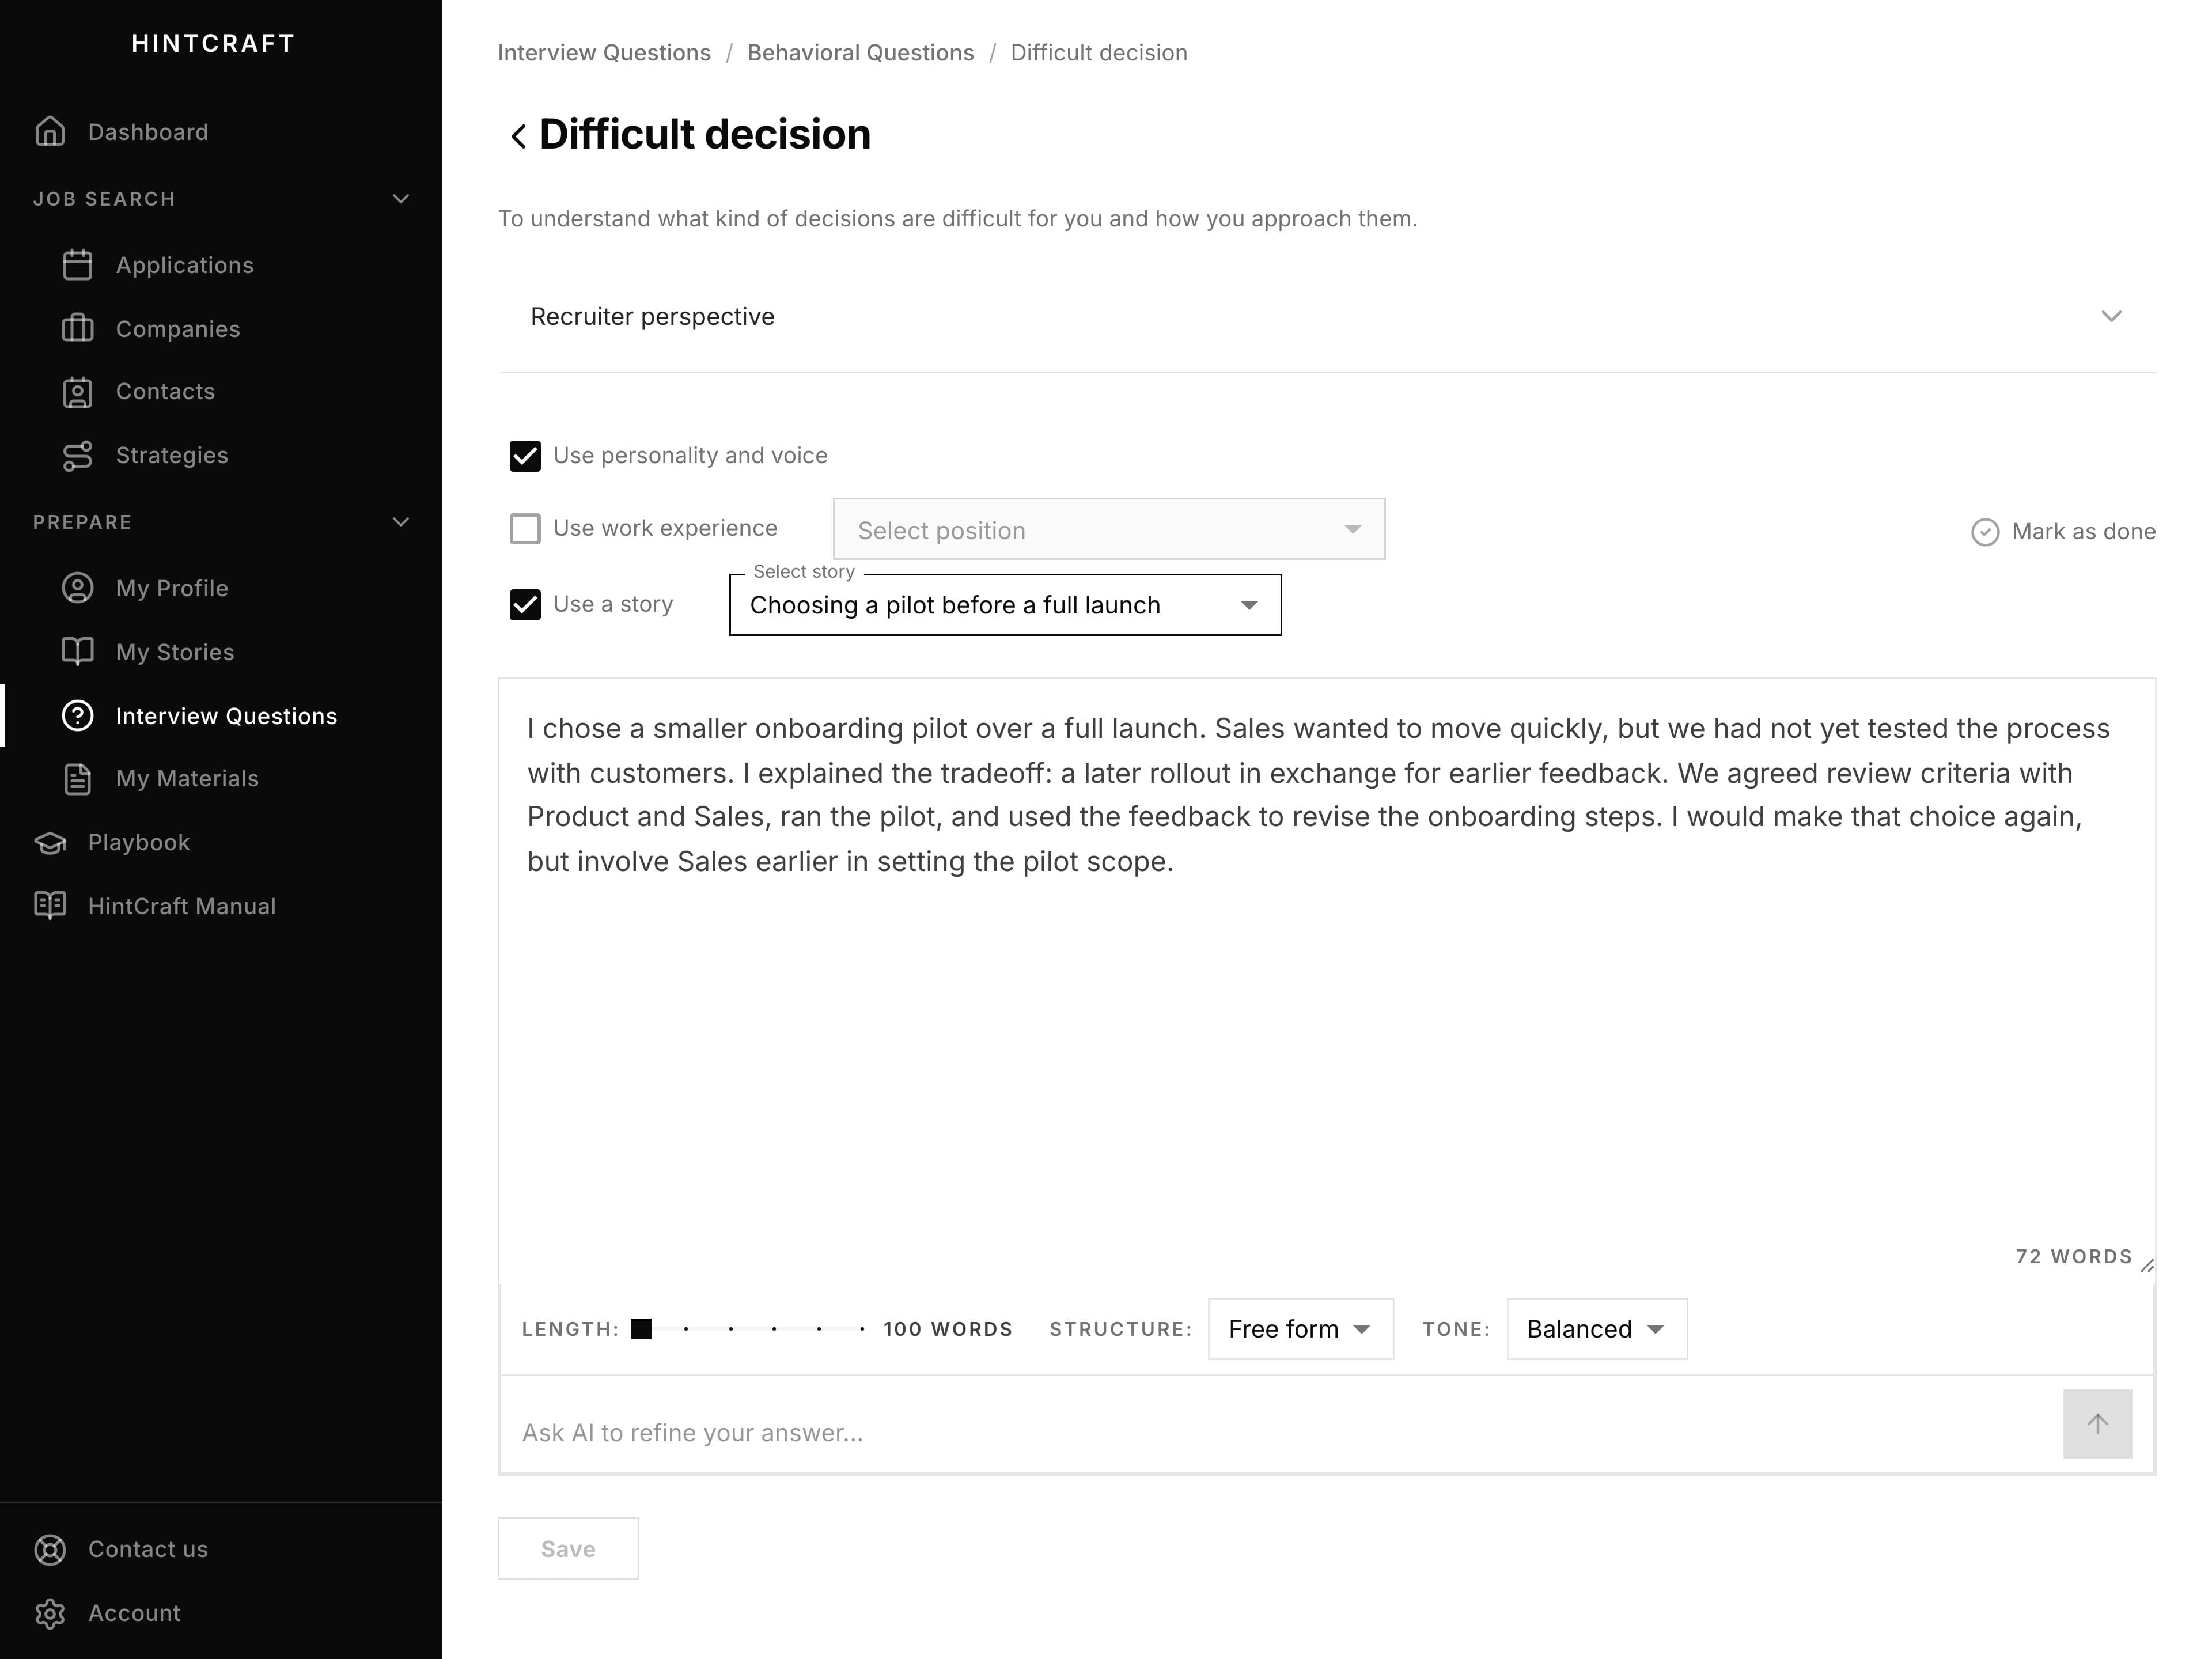
Task: Open Companies in the sidebar
Action: tap(178, 329)
